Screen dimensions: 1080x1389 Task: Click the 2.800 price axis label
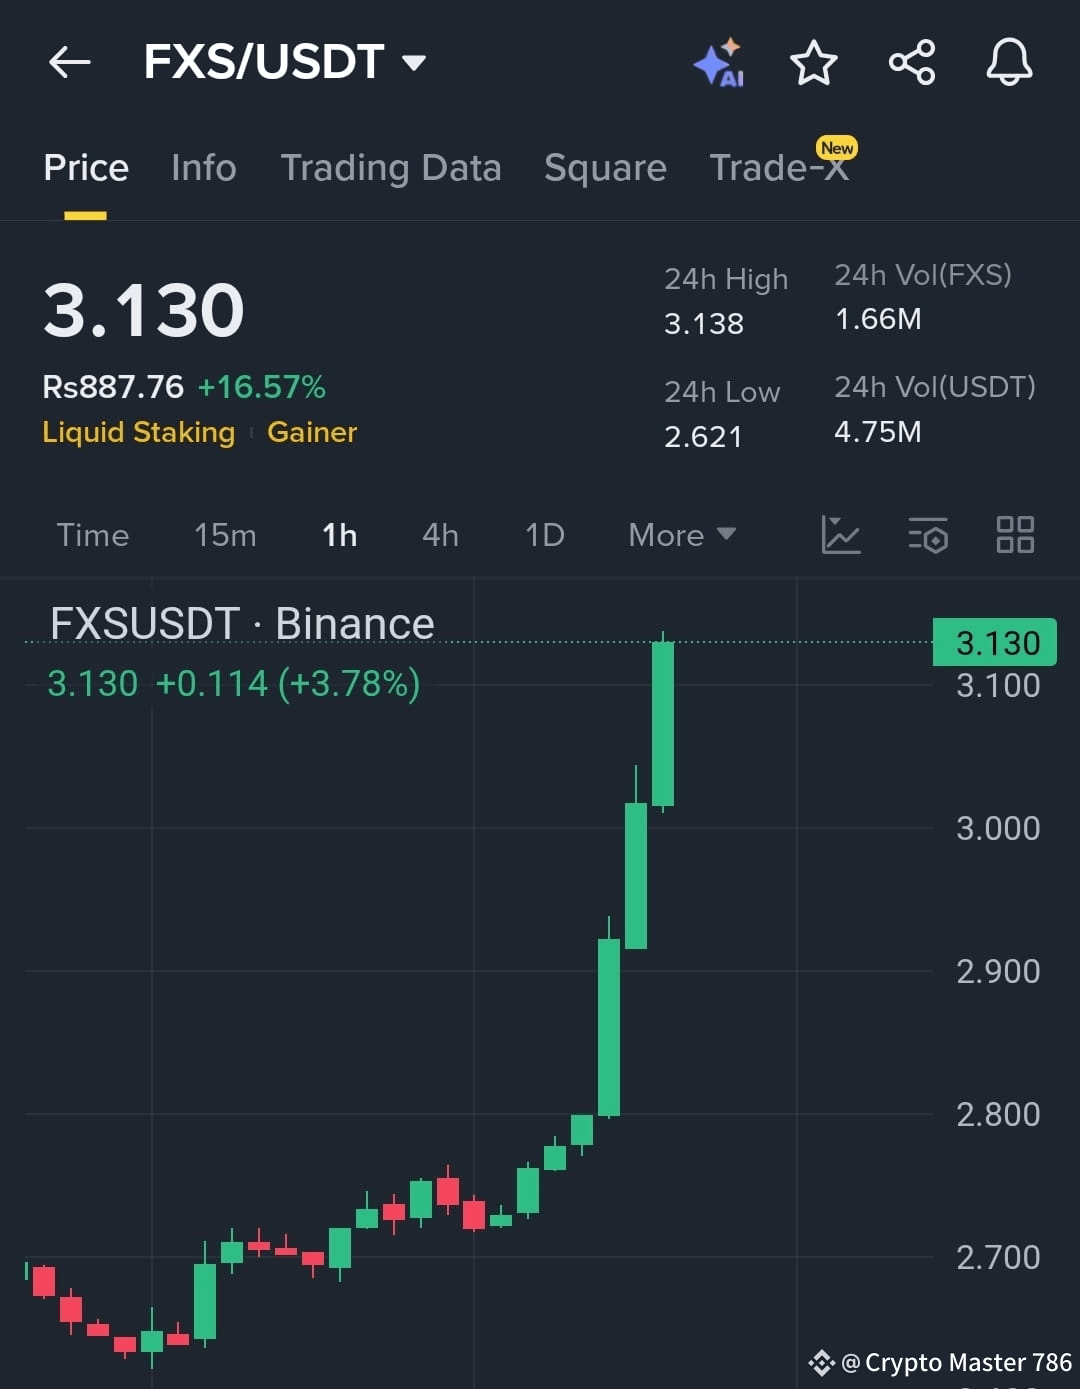pyautogui.click(x=998, y=1114)
